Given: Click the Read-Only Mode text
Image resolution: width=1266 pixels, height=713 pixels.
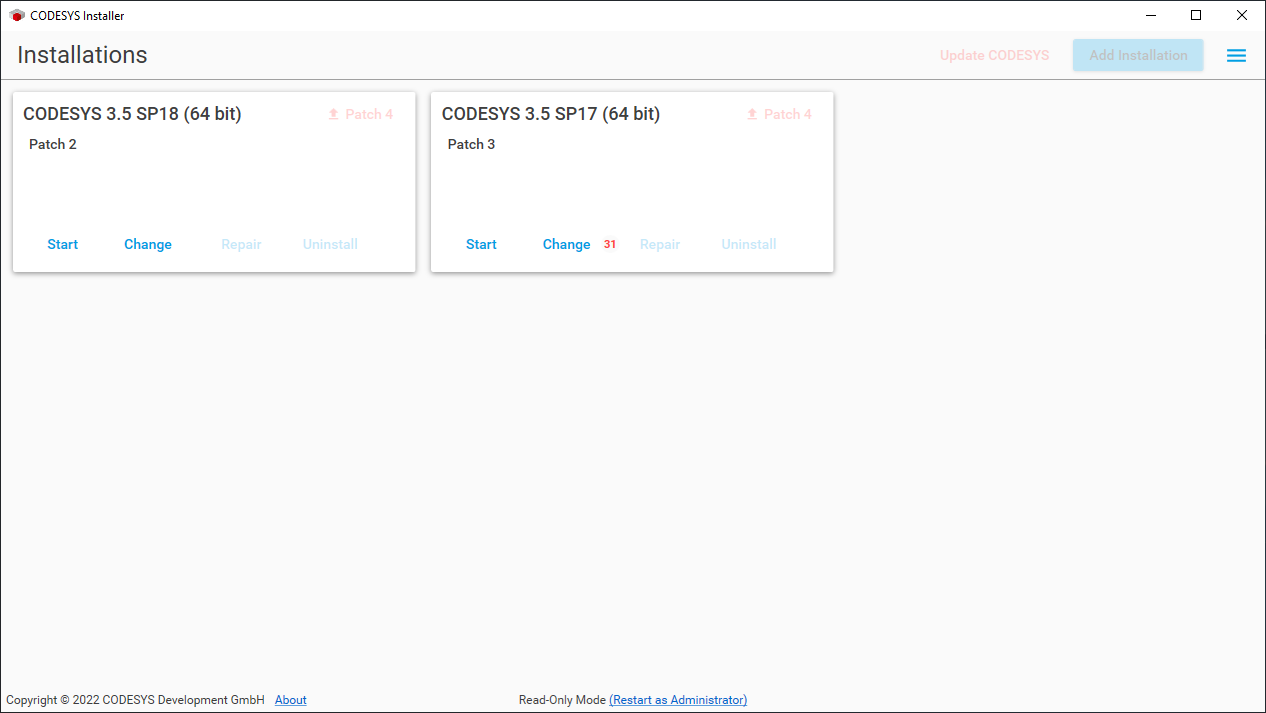Looking at the screenshot, I should coord(562,700).
